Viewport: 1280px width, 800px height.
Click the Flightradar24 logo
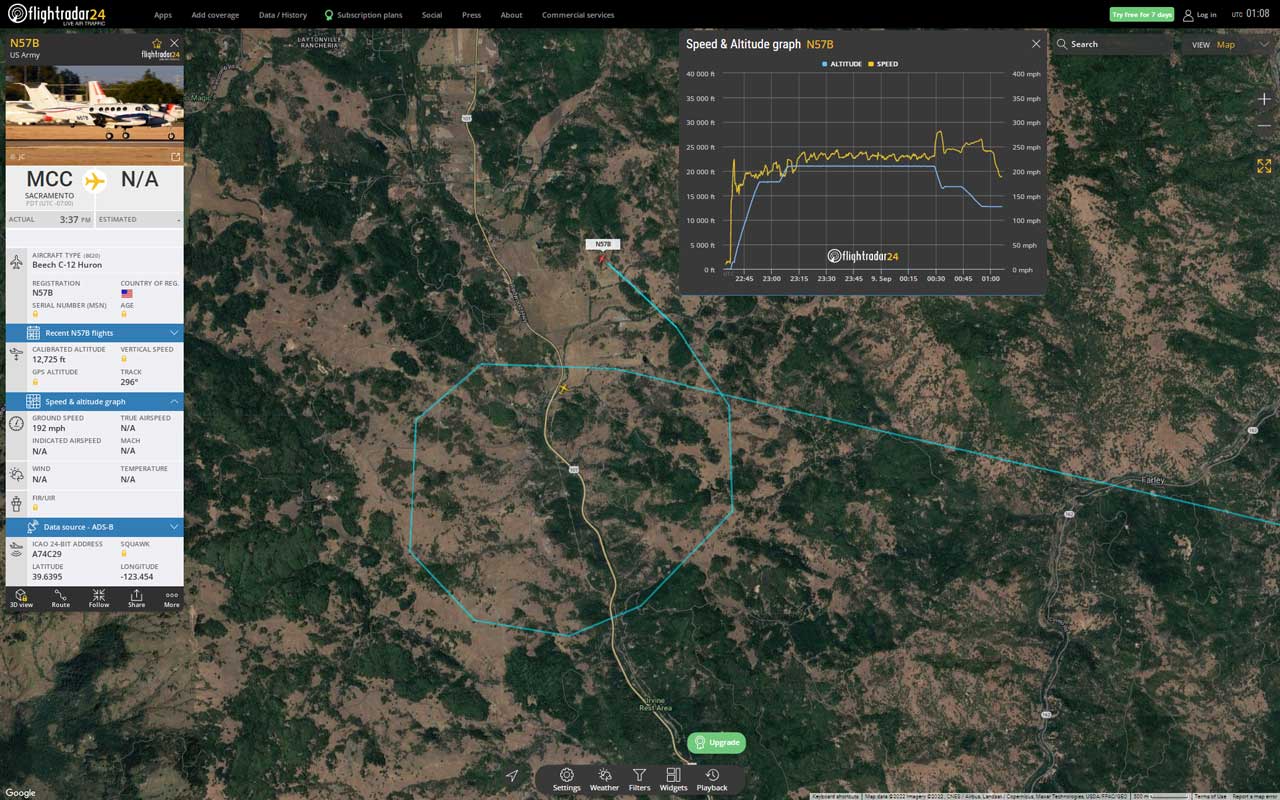[x=57, y=15]
